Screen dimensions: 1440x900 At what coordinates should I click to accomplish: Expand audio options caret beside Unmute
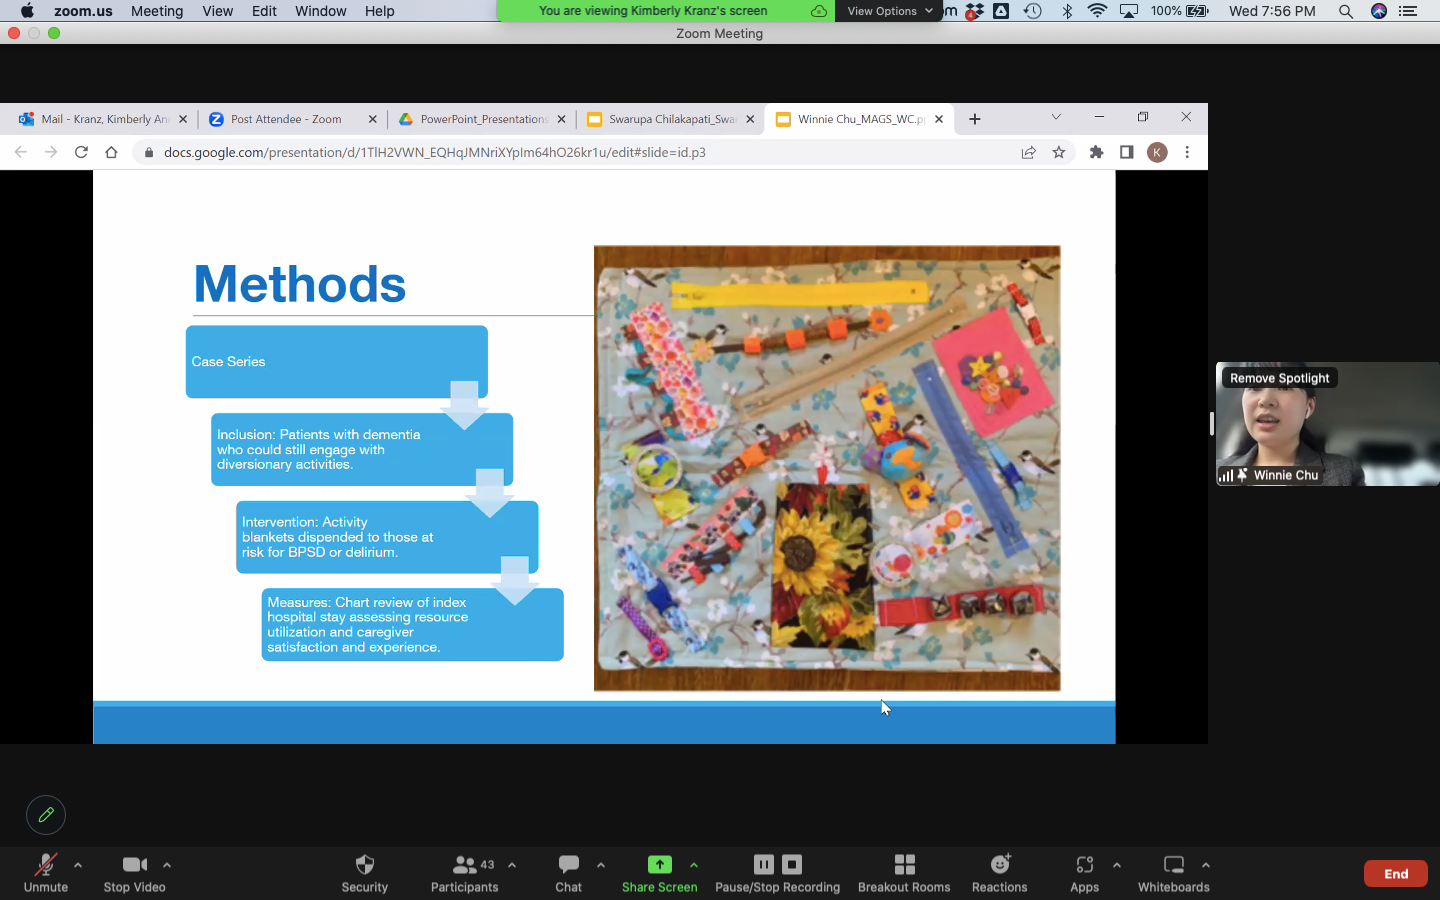click(x=78, y=865)
